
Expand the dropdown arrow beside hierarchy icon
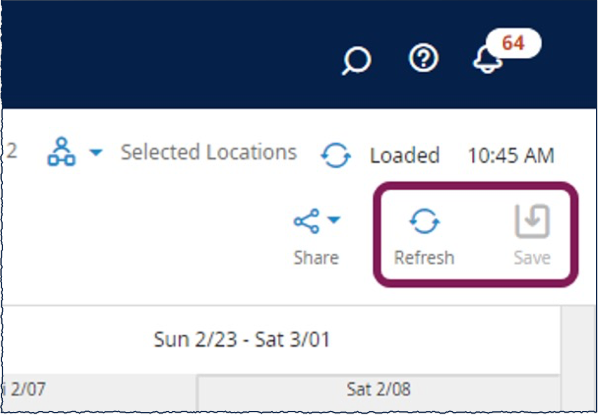(96, 153)
